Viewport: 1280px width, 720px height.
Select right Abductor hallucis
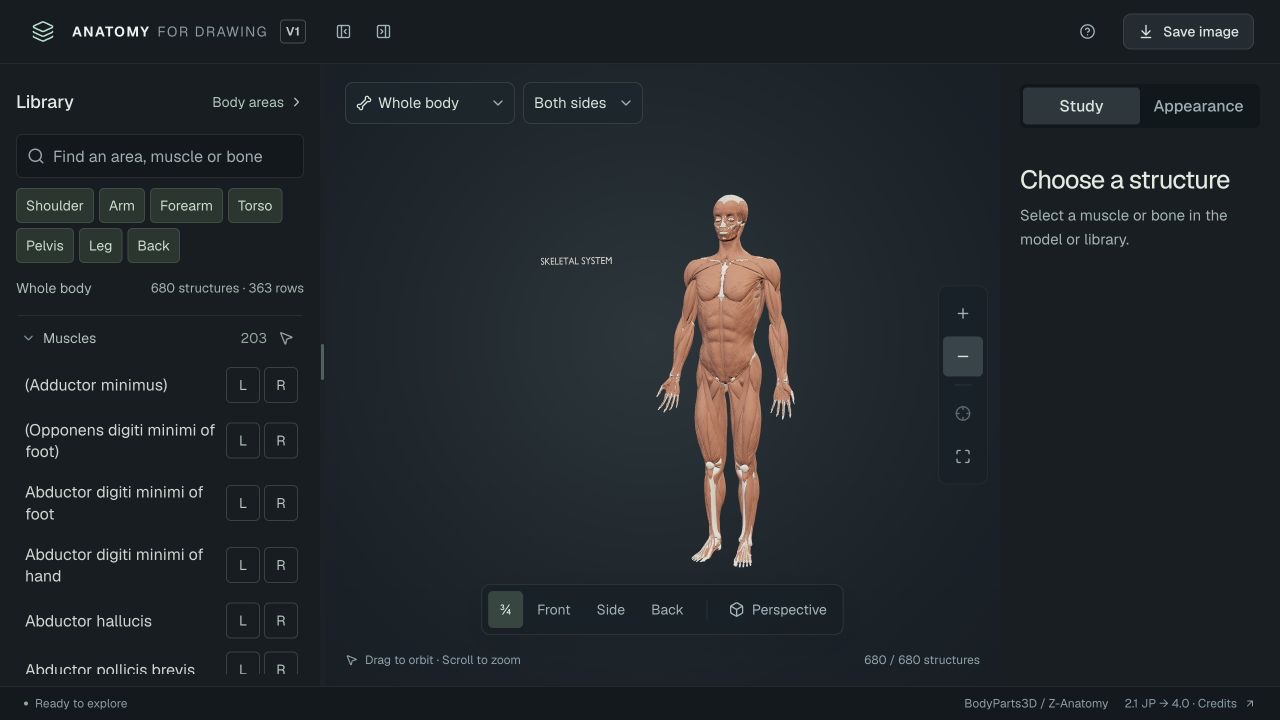coord(281,621)
